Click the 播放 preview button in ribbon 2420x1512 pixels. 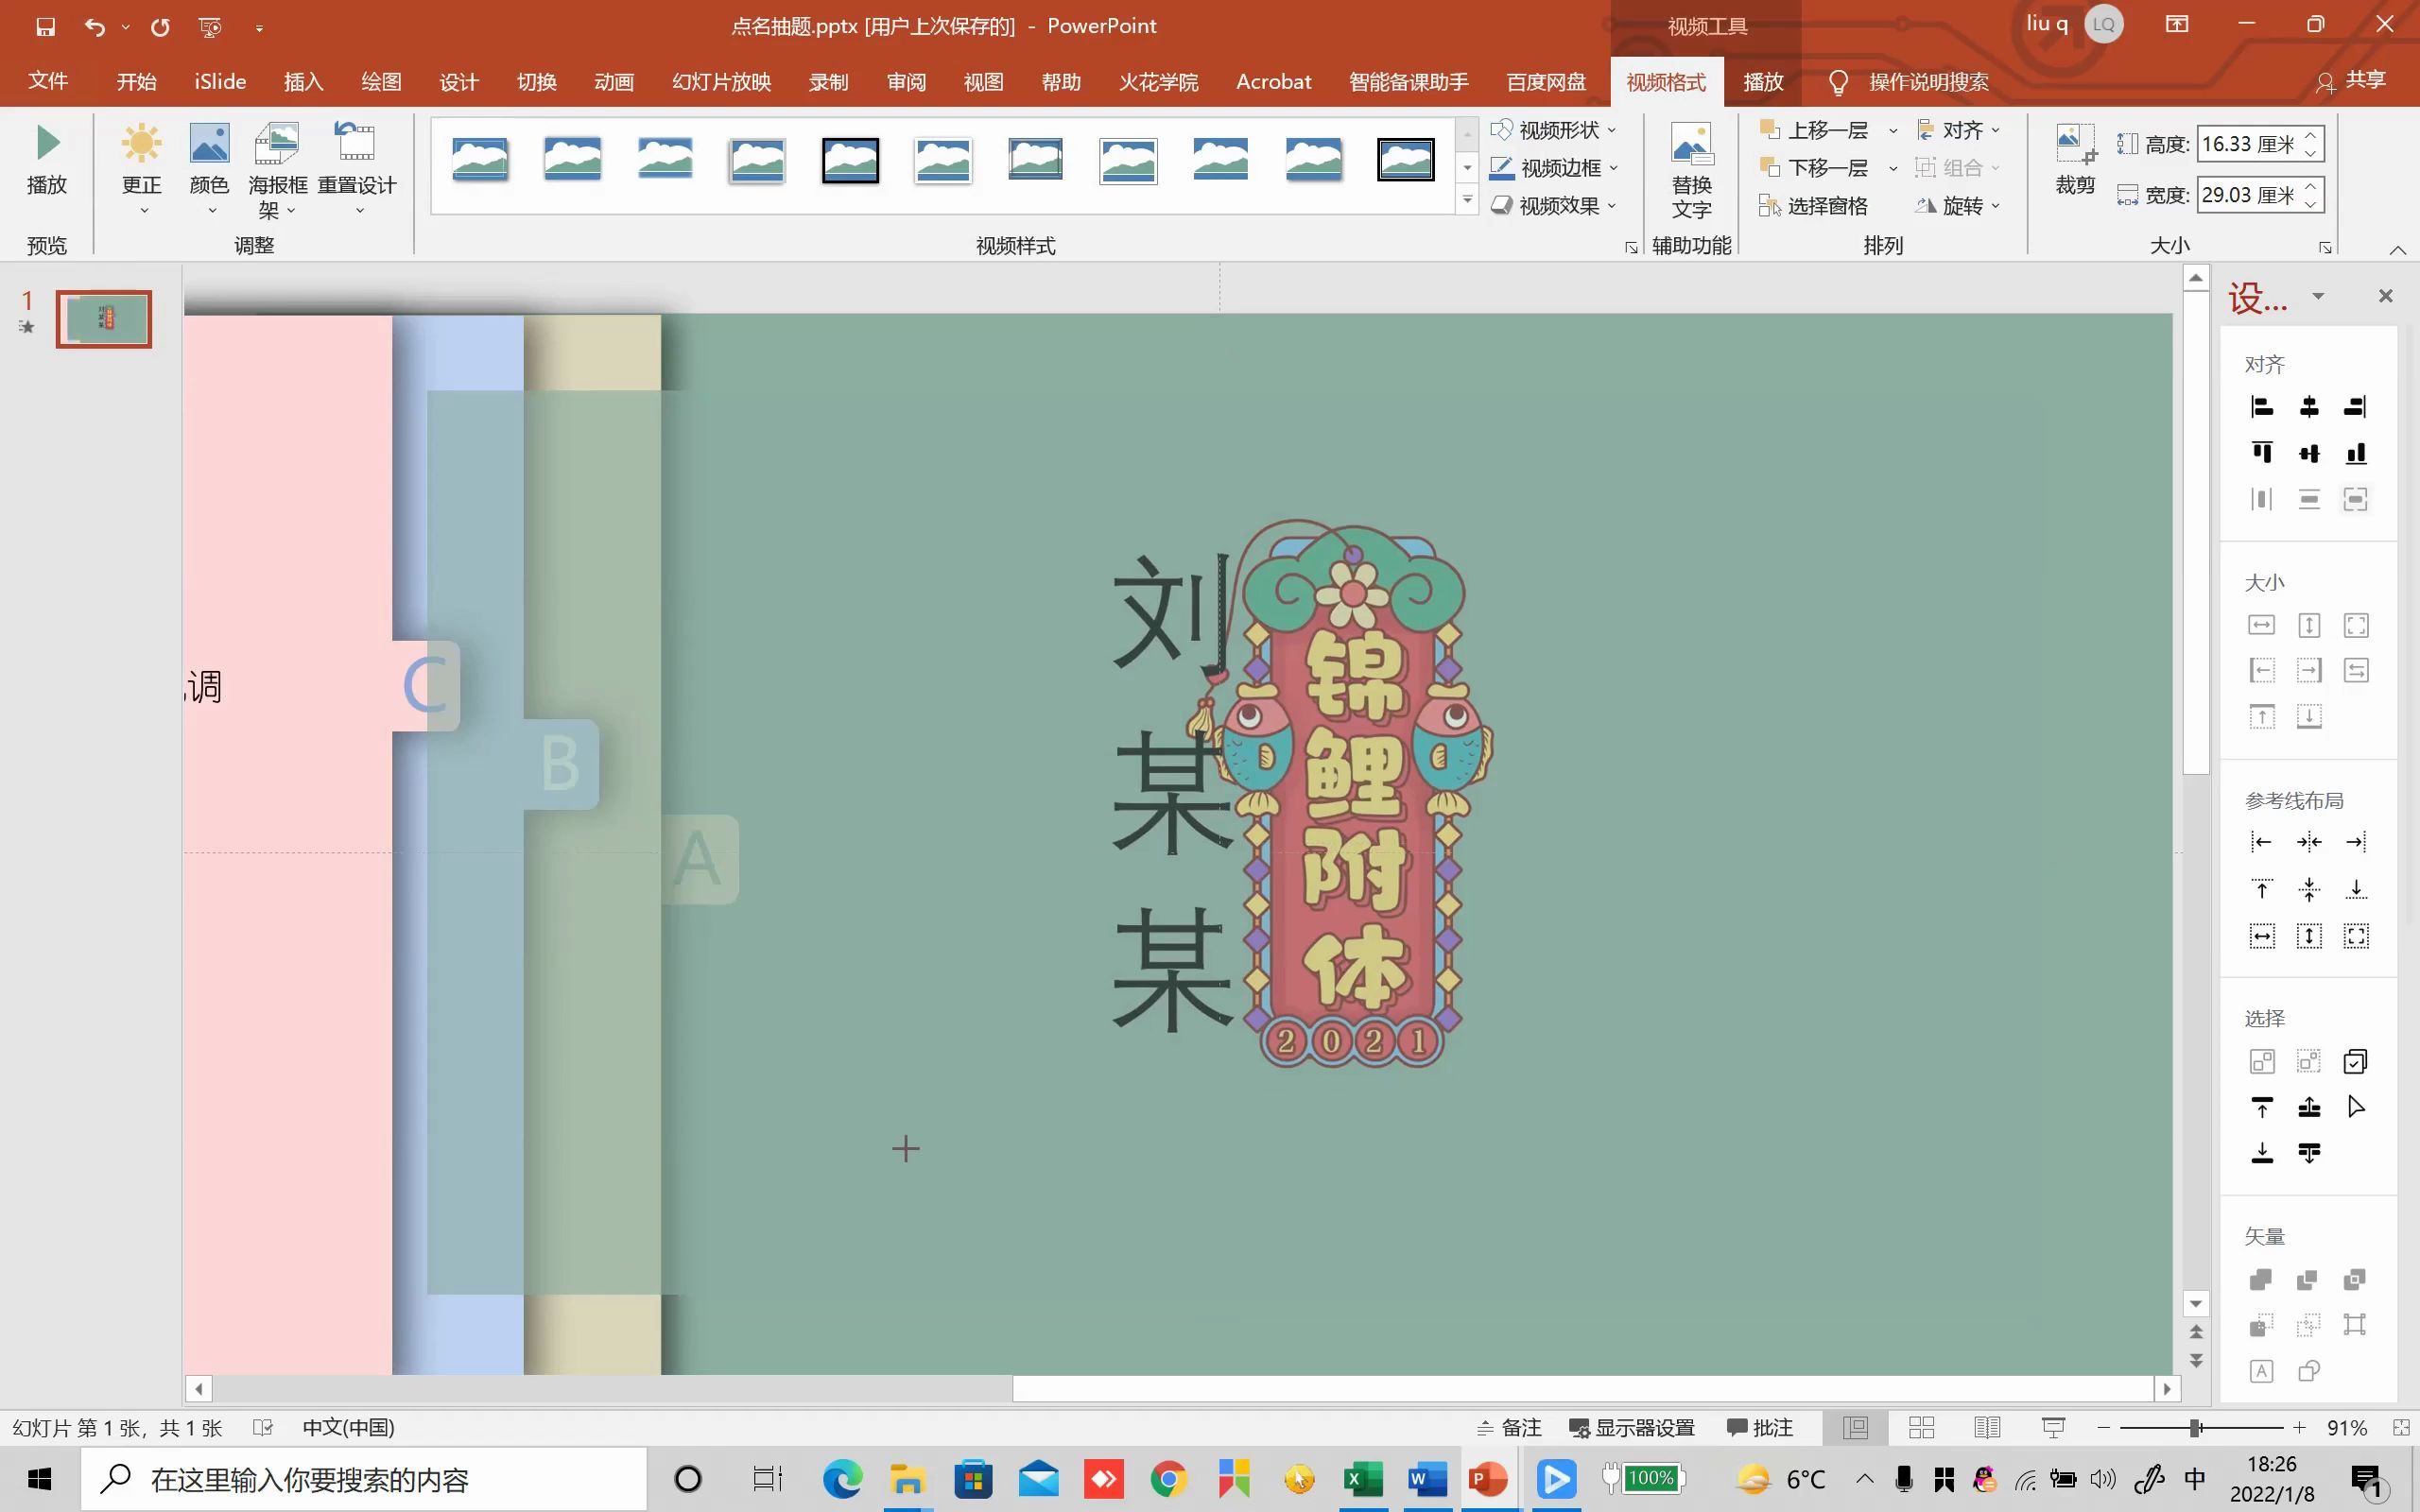click(x=47, y=160)
